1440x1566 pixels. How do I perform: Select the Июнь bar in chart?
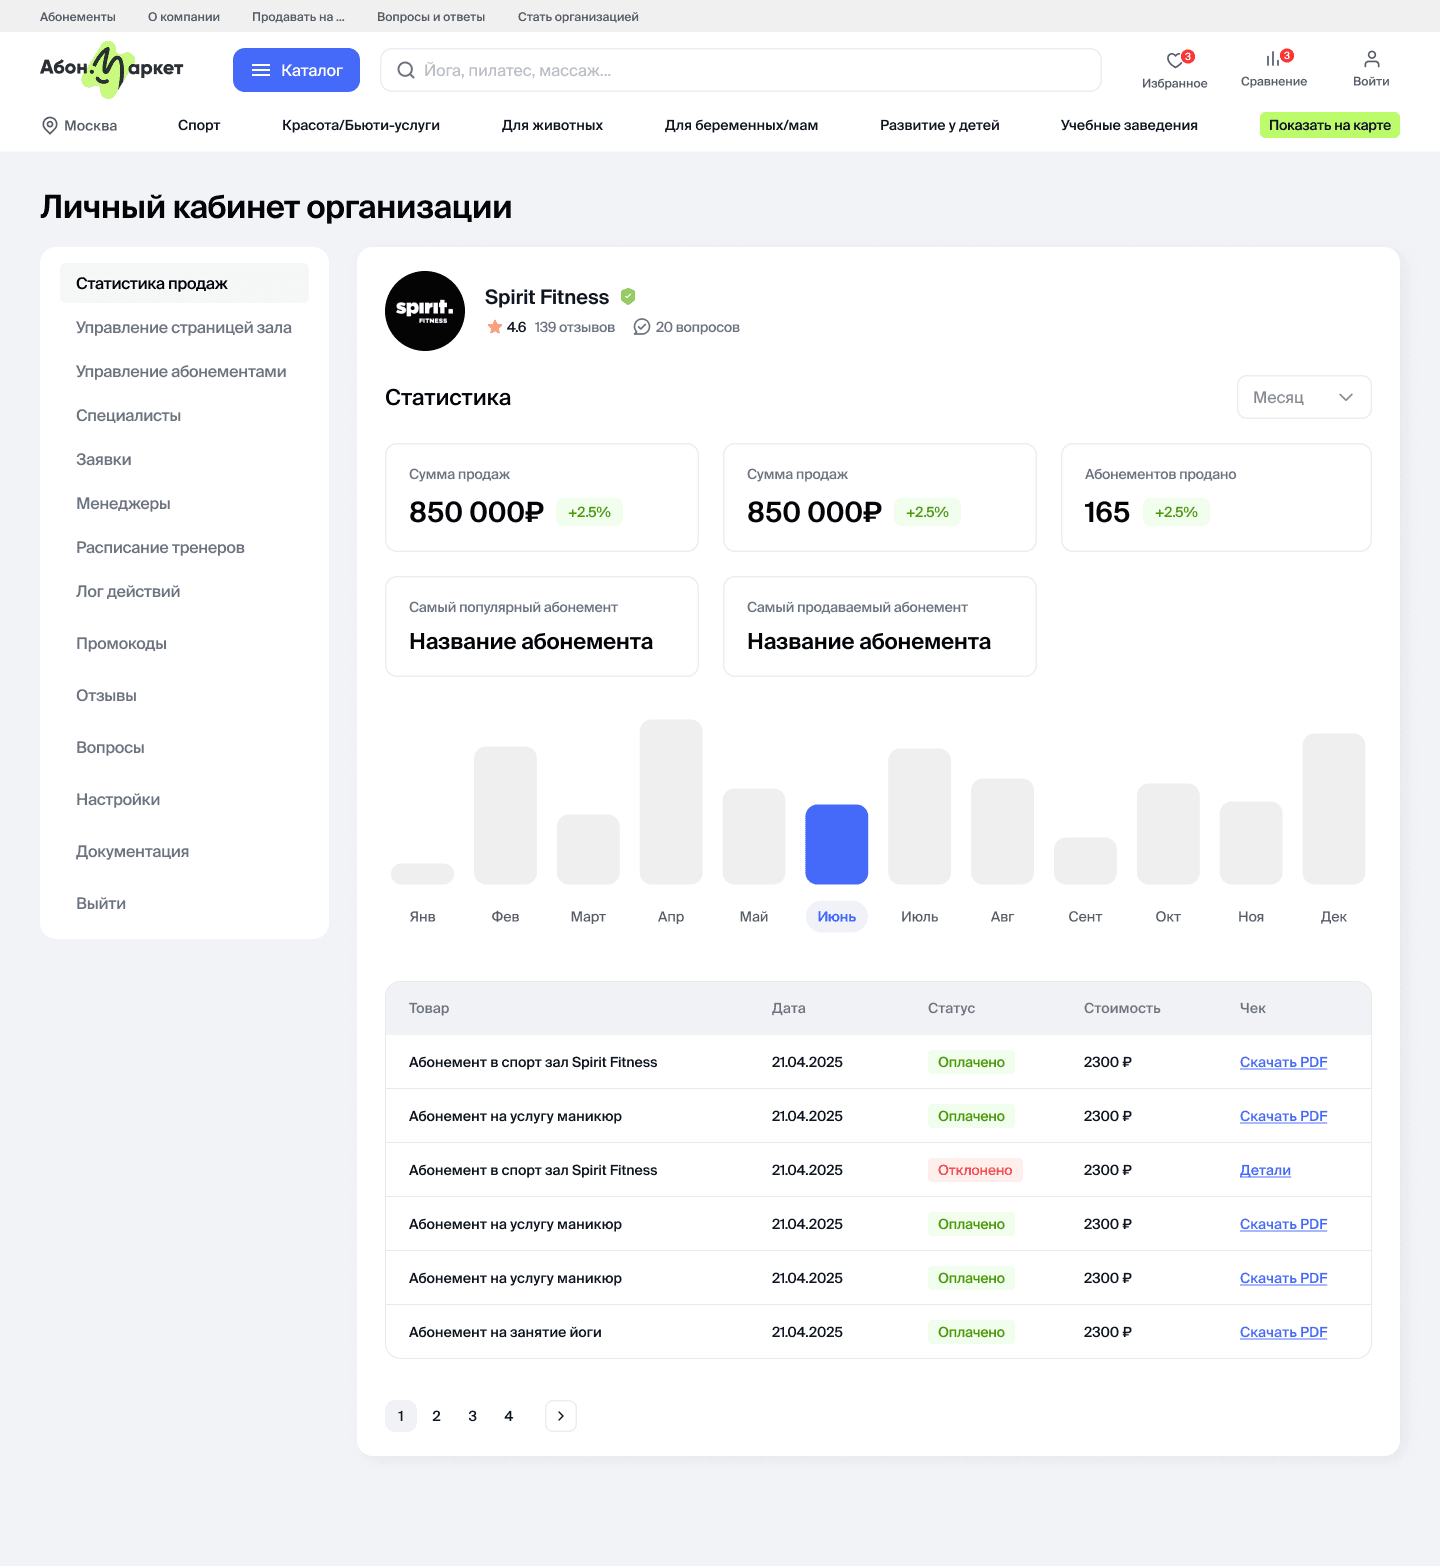pyautogui.click(x=836, y=844)
